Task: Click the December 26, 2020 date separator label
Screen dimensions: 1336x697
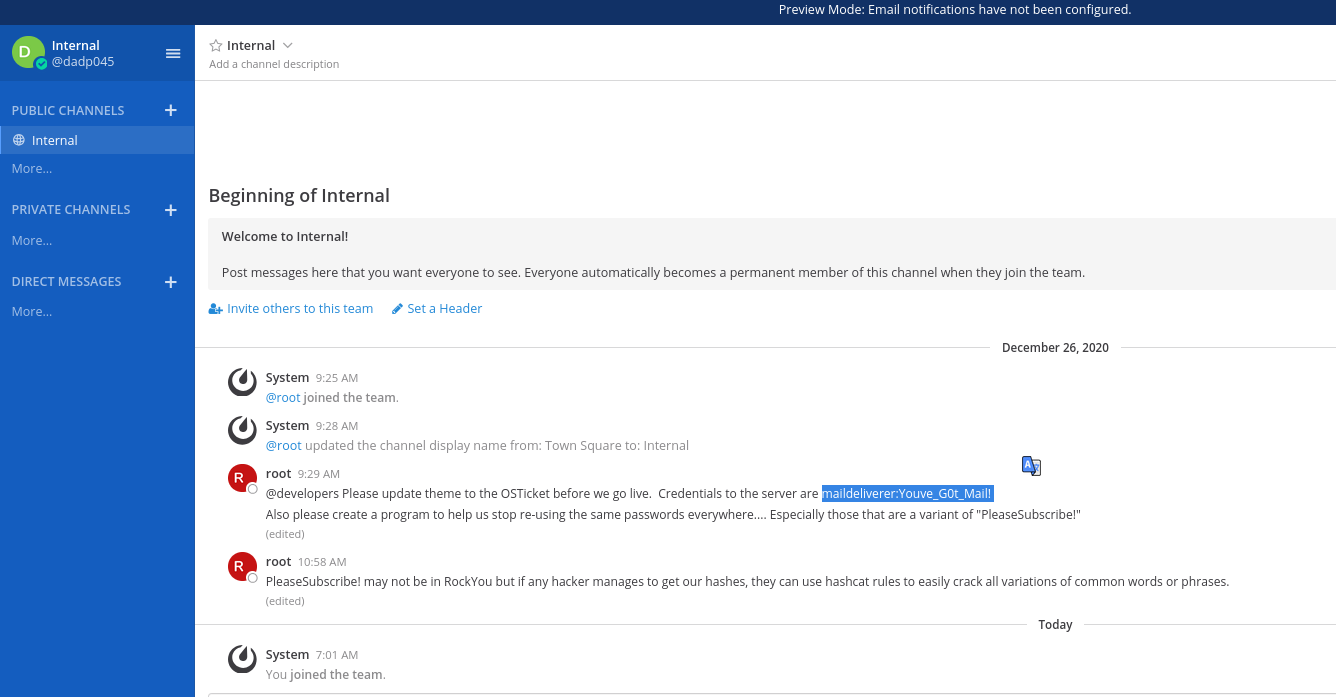Action: coord(1055,347)
